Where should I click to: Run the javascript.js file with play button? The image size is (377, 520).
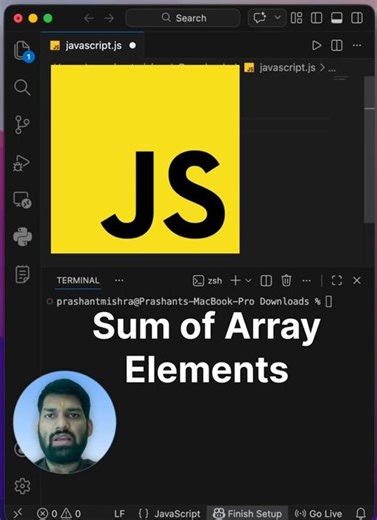coord(316,45)
